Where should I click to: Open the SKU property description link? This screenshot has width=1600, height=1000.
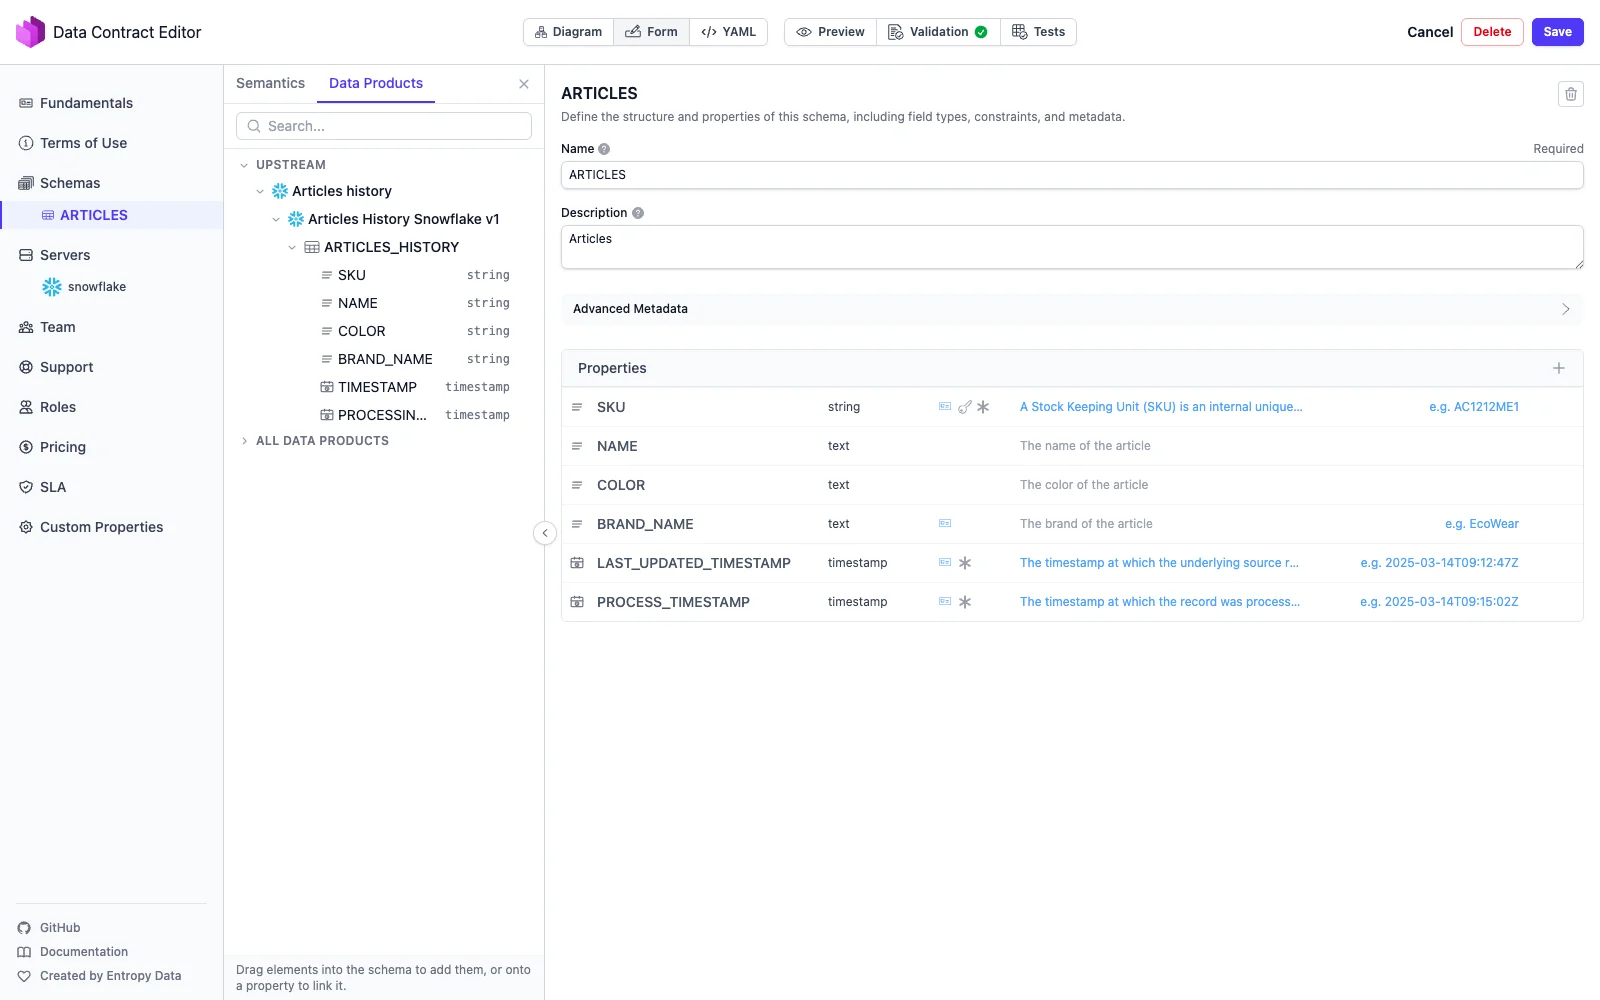click(1161, 407)
